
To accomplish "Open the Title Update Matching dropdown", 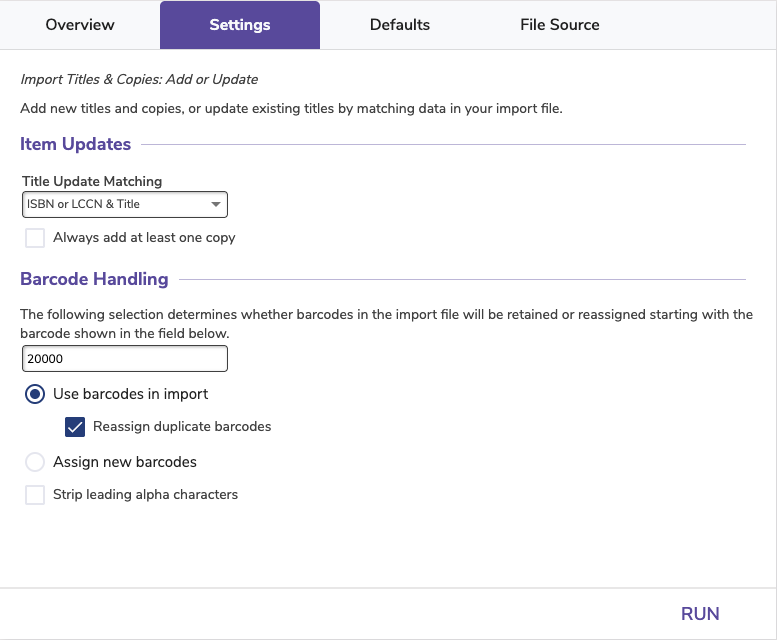I will [125, 205].
